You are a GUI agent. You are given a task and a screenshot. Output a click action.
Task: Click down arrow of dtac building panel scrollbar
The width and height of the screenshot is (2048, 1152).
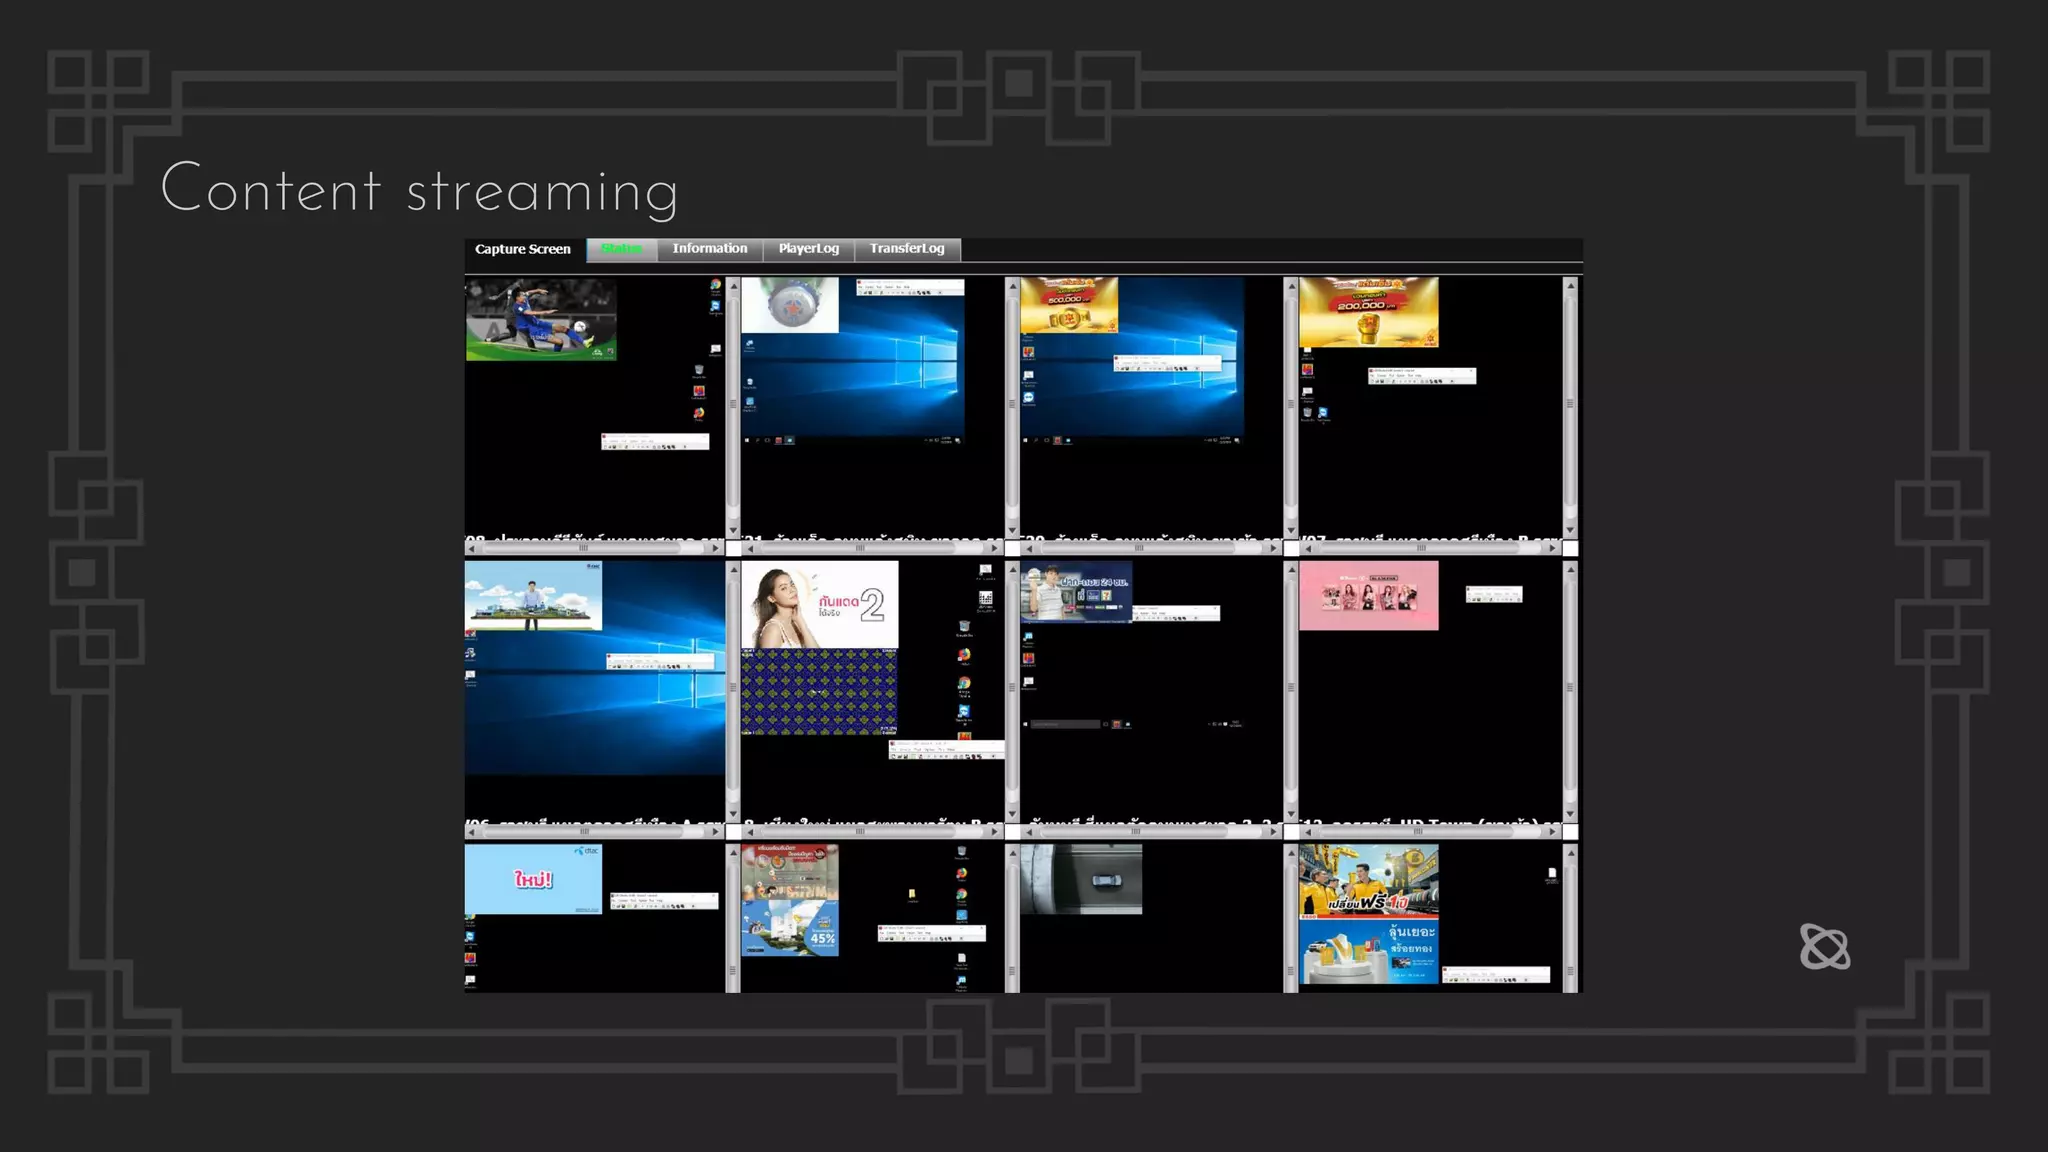(733, 814)
